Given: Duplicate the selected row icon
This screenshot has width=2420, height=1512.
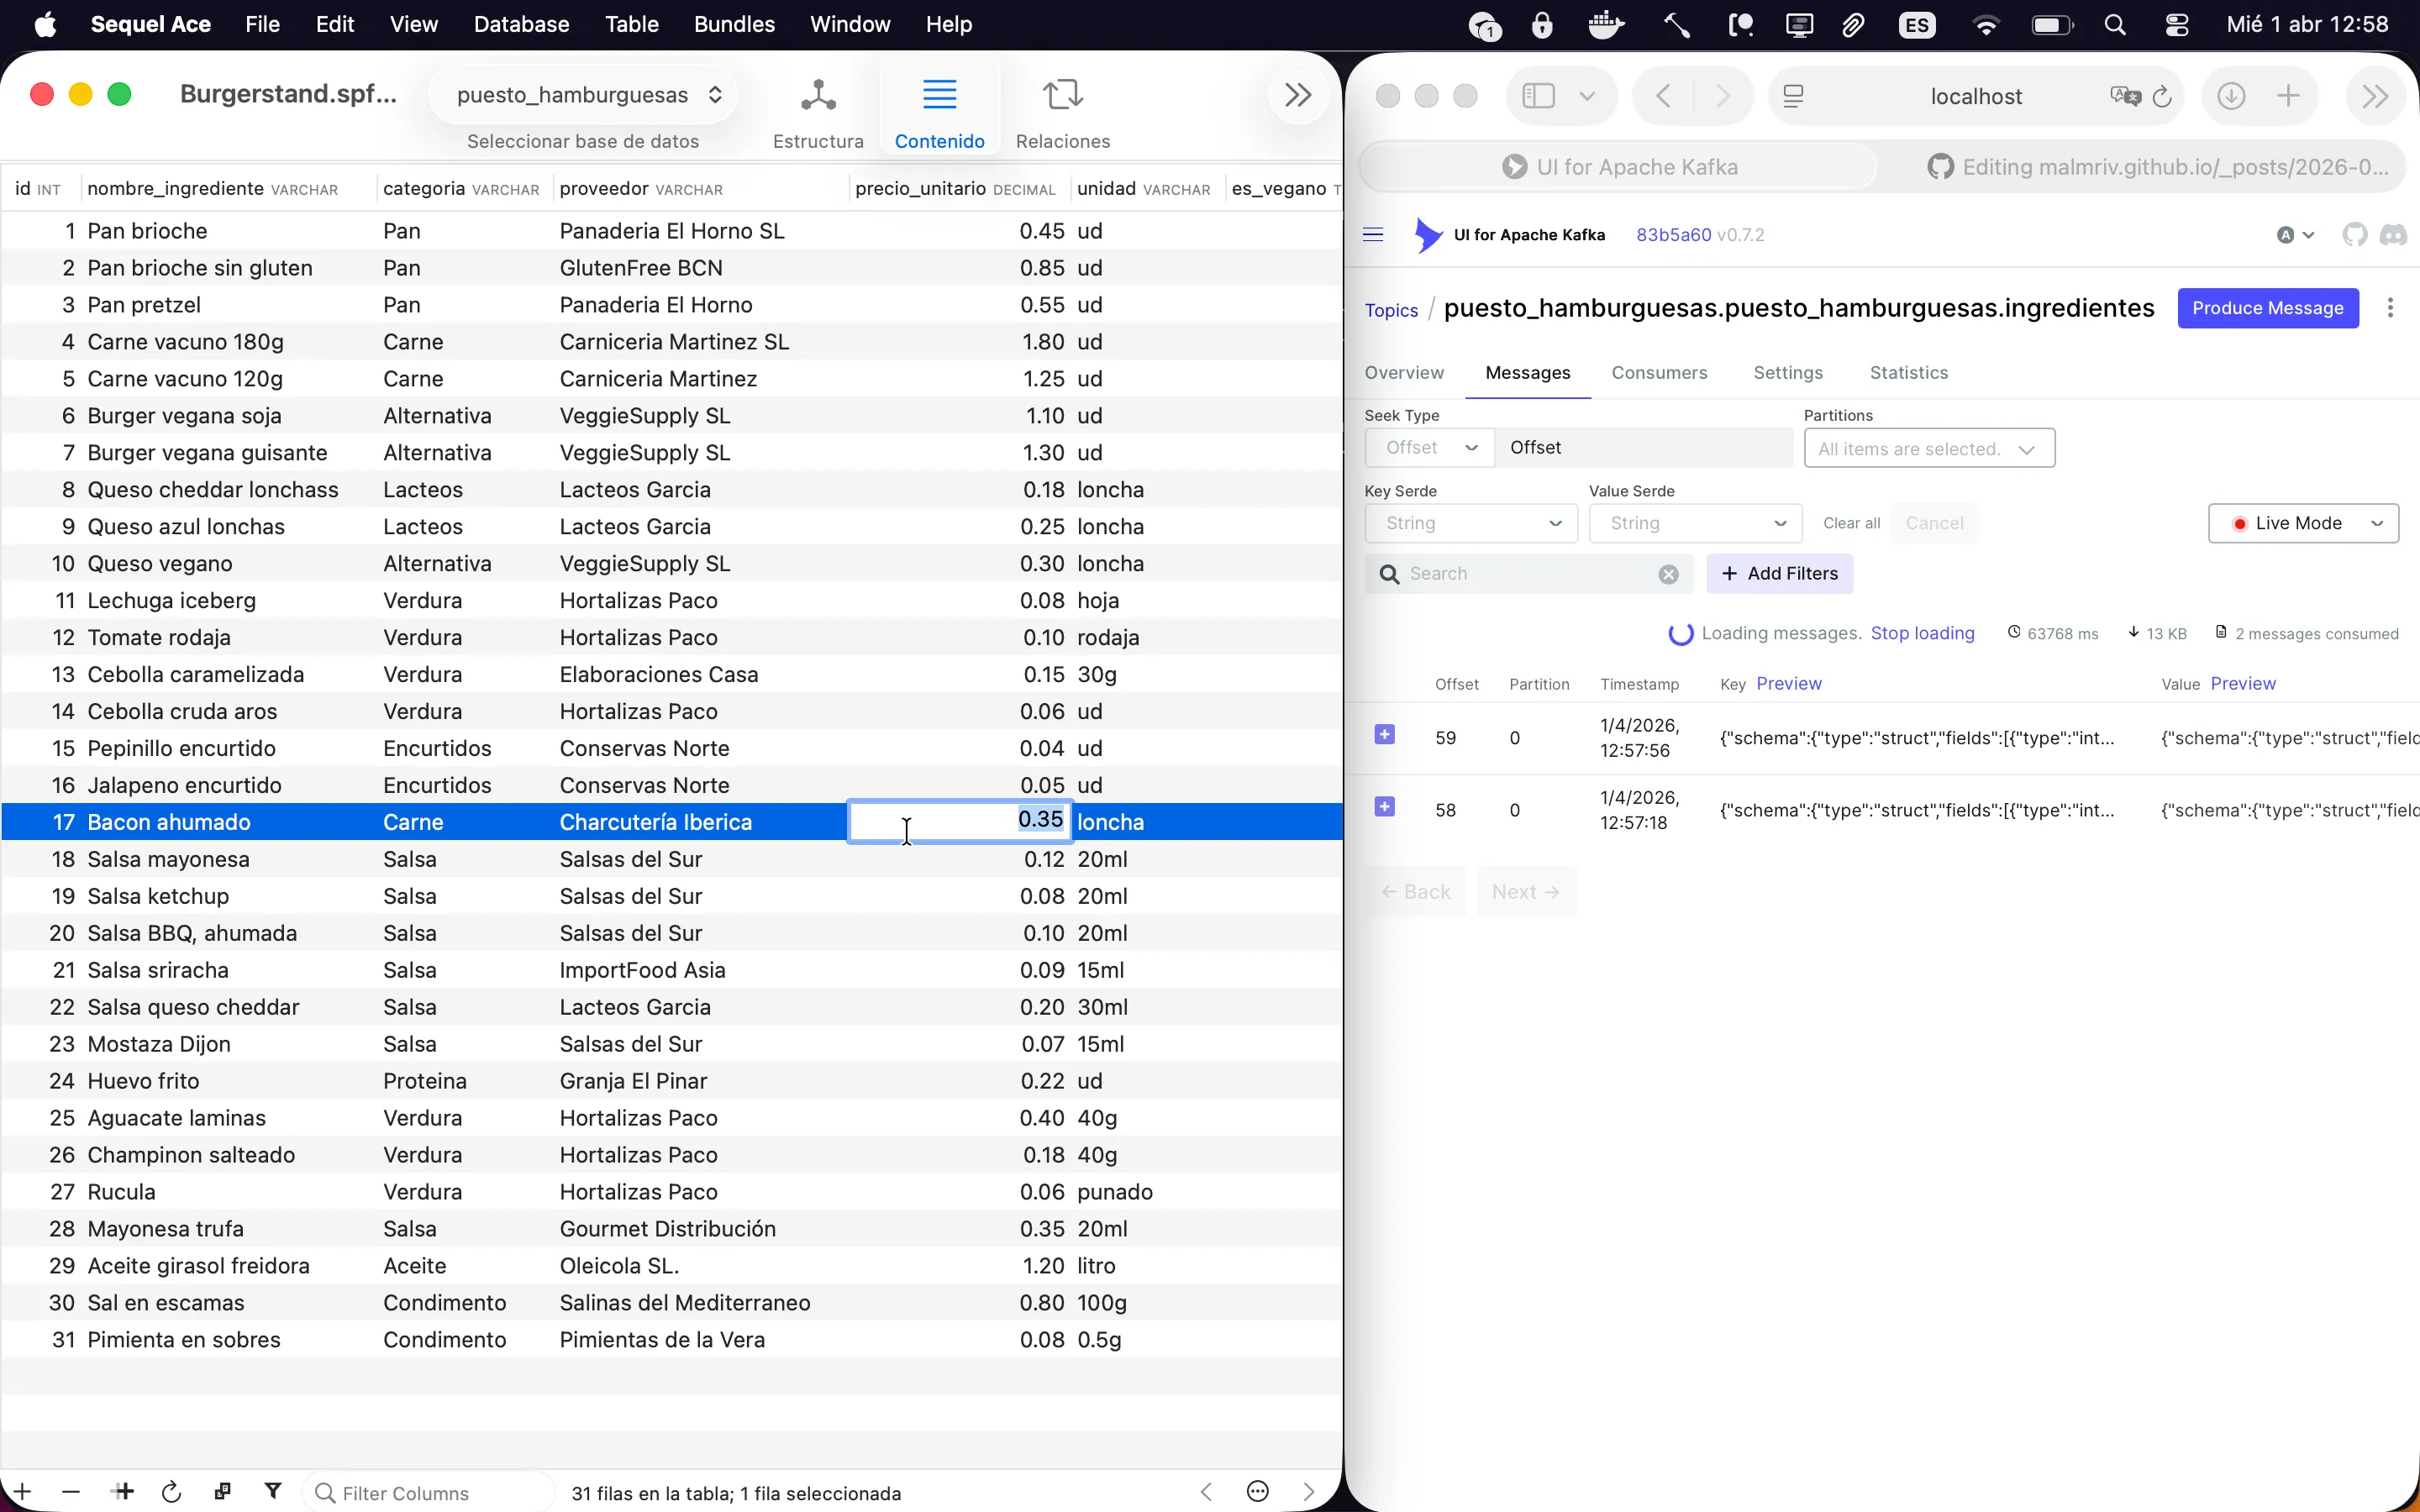Looking at the screenshot, I should click(123, 1491).
